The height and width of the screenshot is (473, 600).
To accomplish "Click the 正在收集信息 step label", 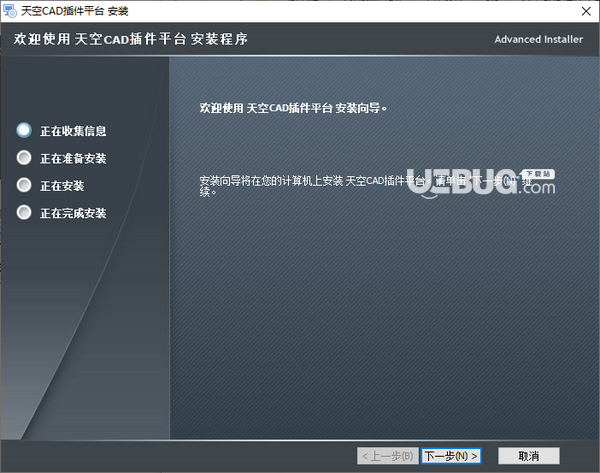I will click(x=73, y=131).
